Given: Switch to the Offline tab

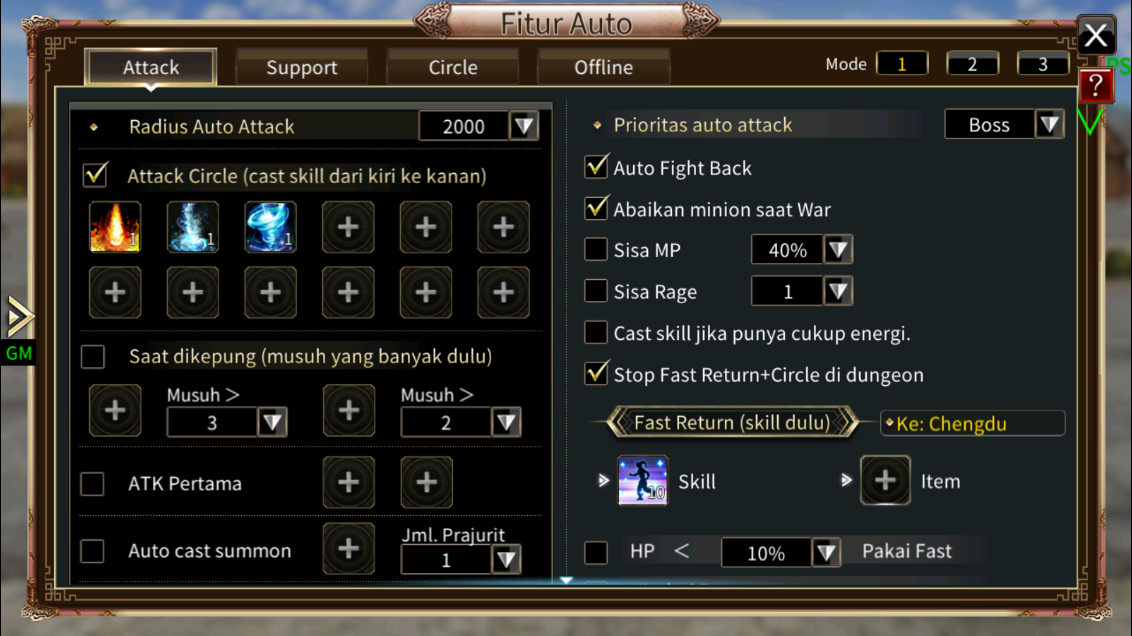Looking at the screenshot, I should [x=604, y=67].
